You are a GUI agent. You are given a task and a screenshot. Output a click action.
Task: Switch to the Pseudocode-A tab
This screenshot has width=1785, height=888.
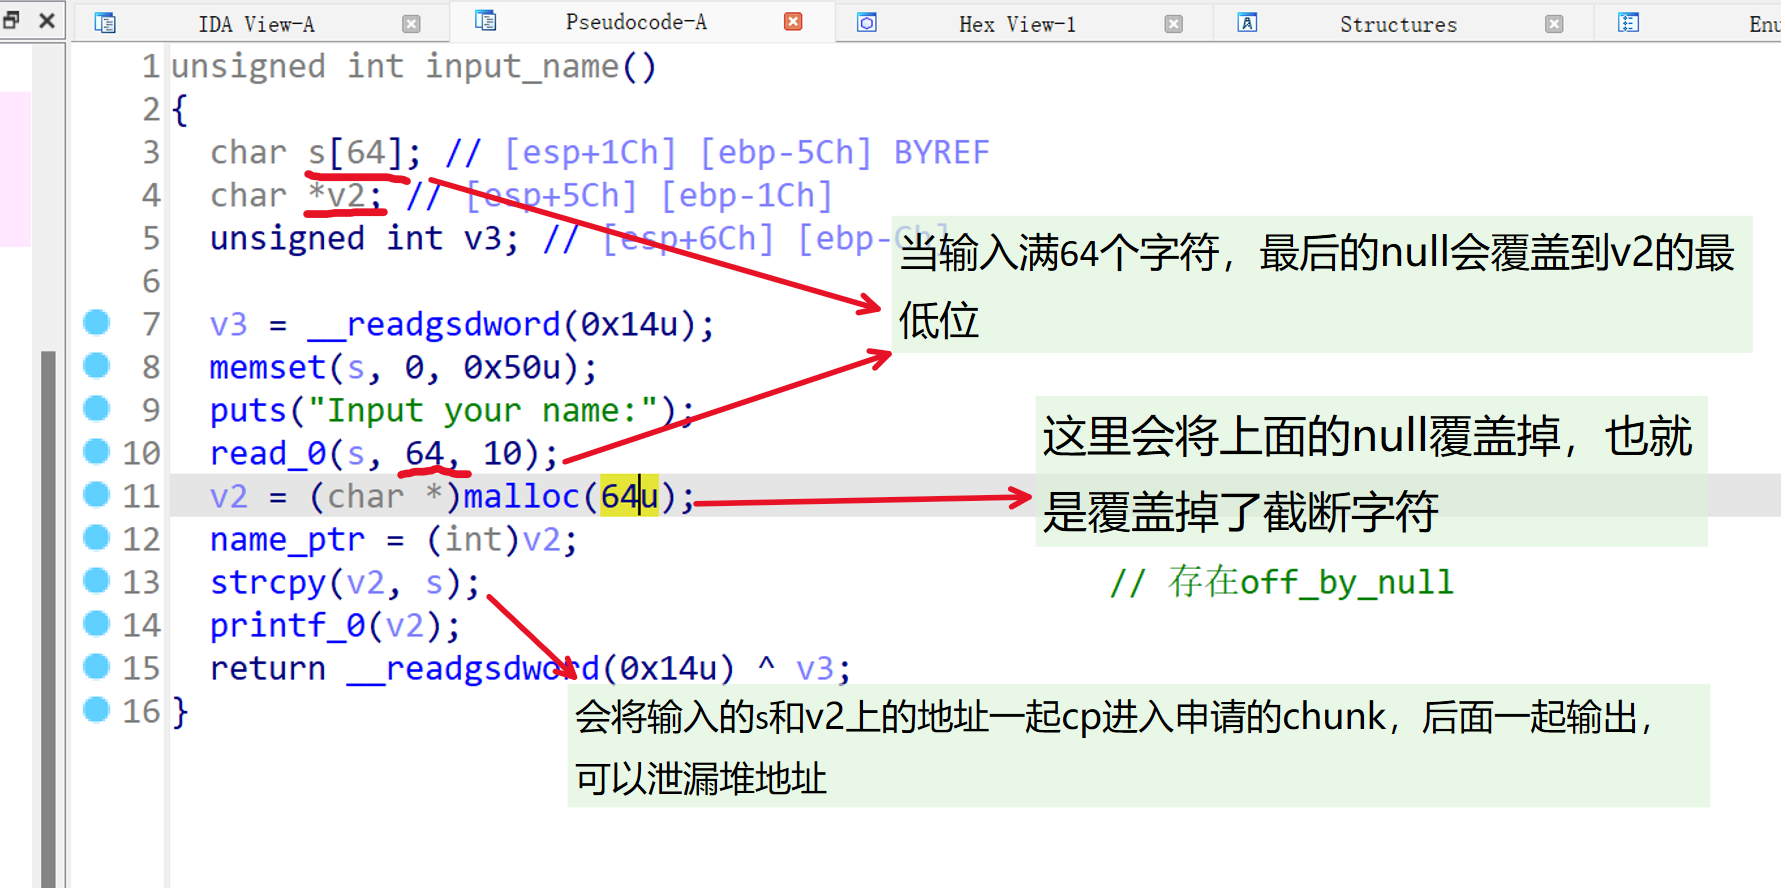[x=636, y=22]
